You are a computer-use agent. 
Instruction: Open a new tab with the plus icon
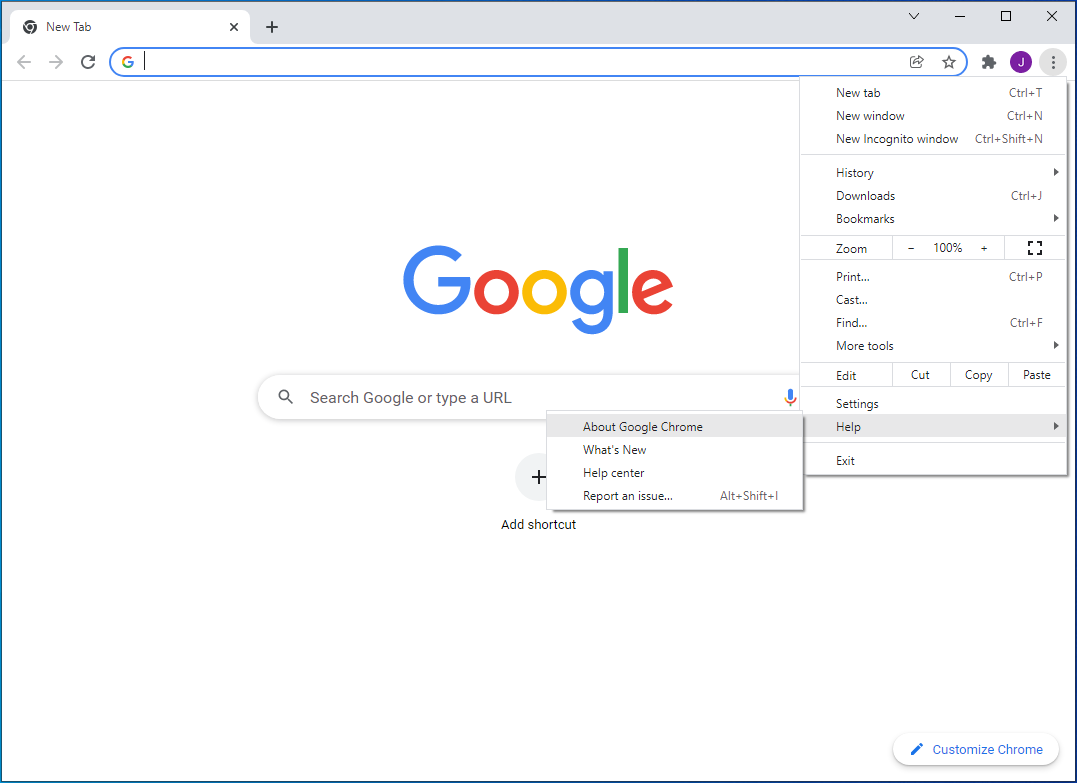point(271,27)
